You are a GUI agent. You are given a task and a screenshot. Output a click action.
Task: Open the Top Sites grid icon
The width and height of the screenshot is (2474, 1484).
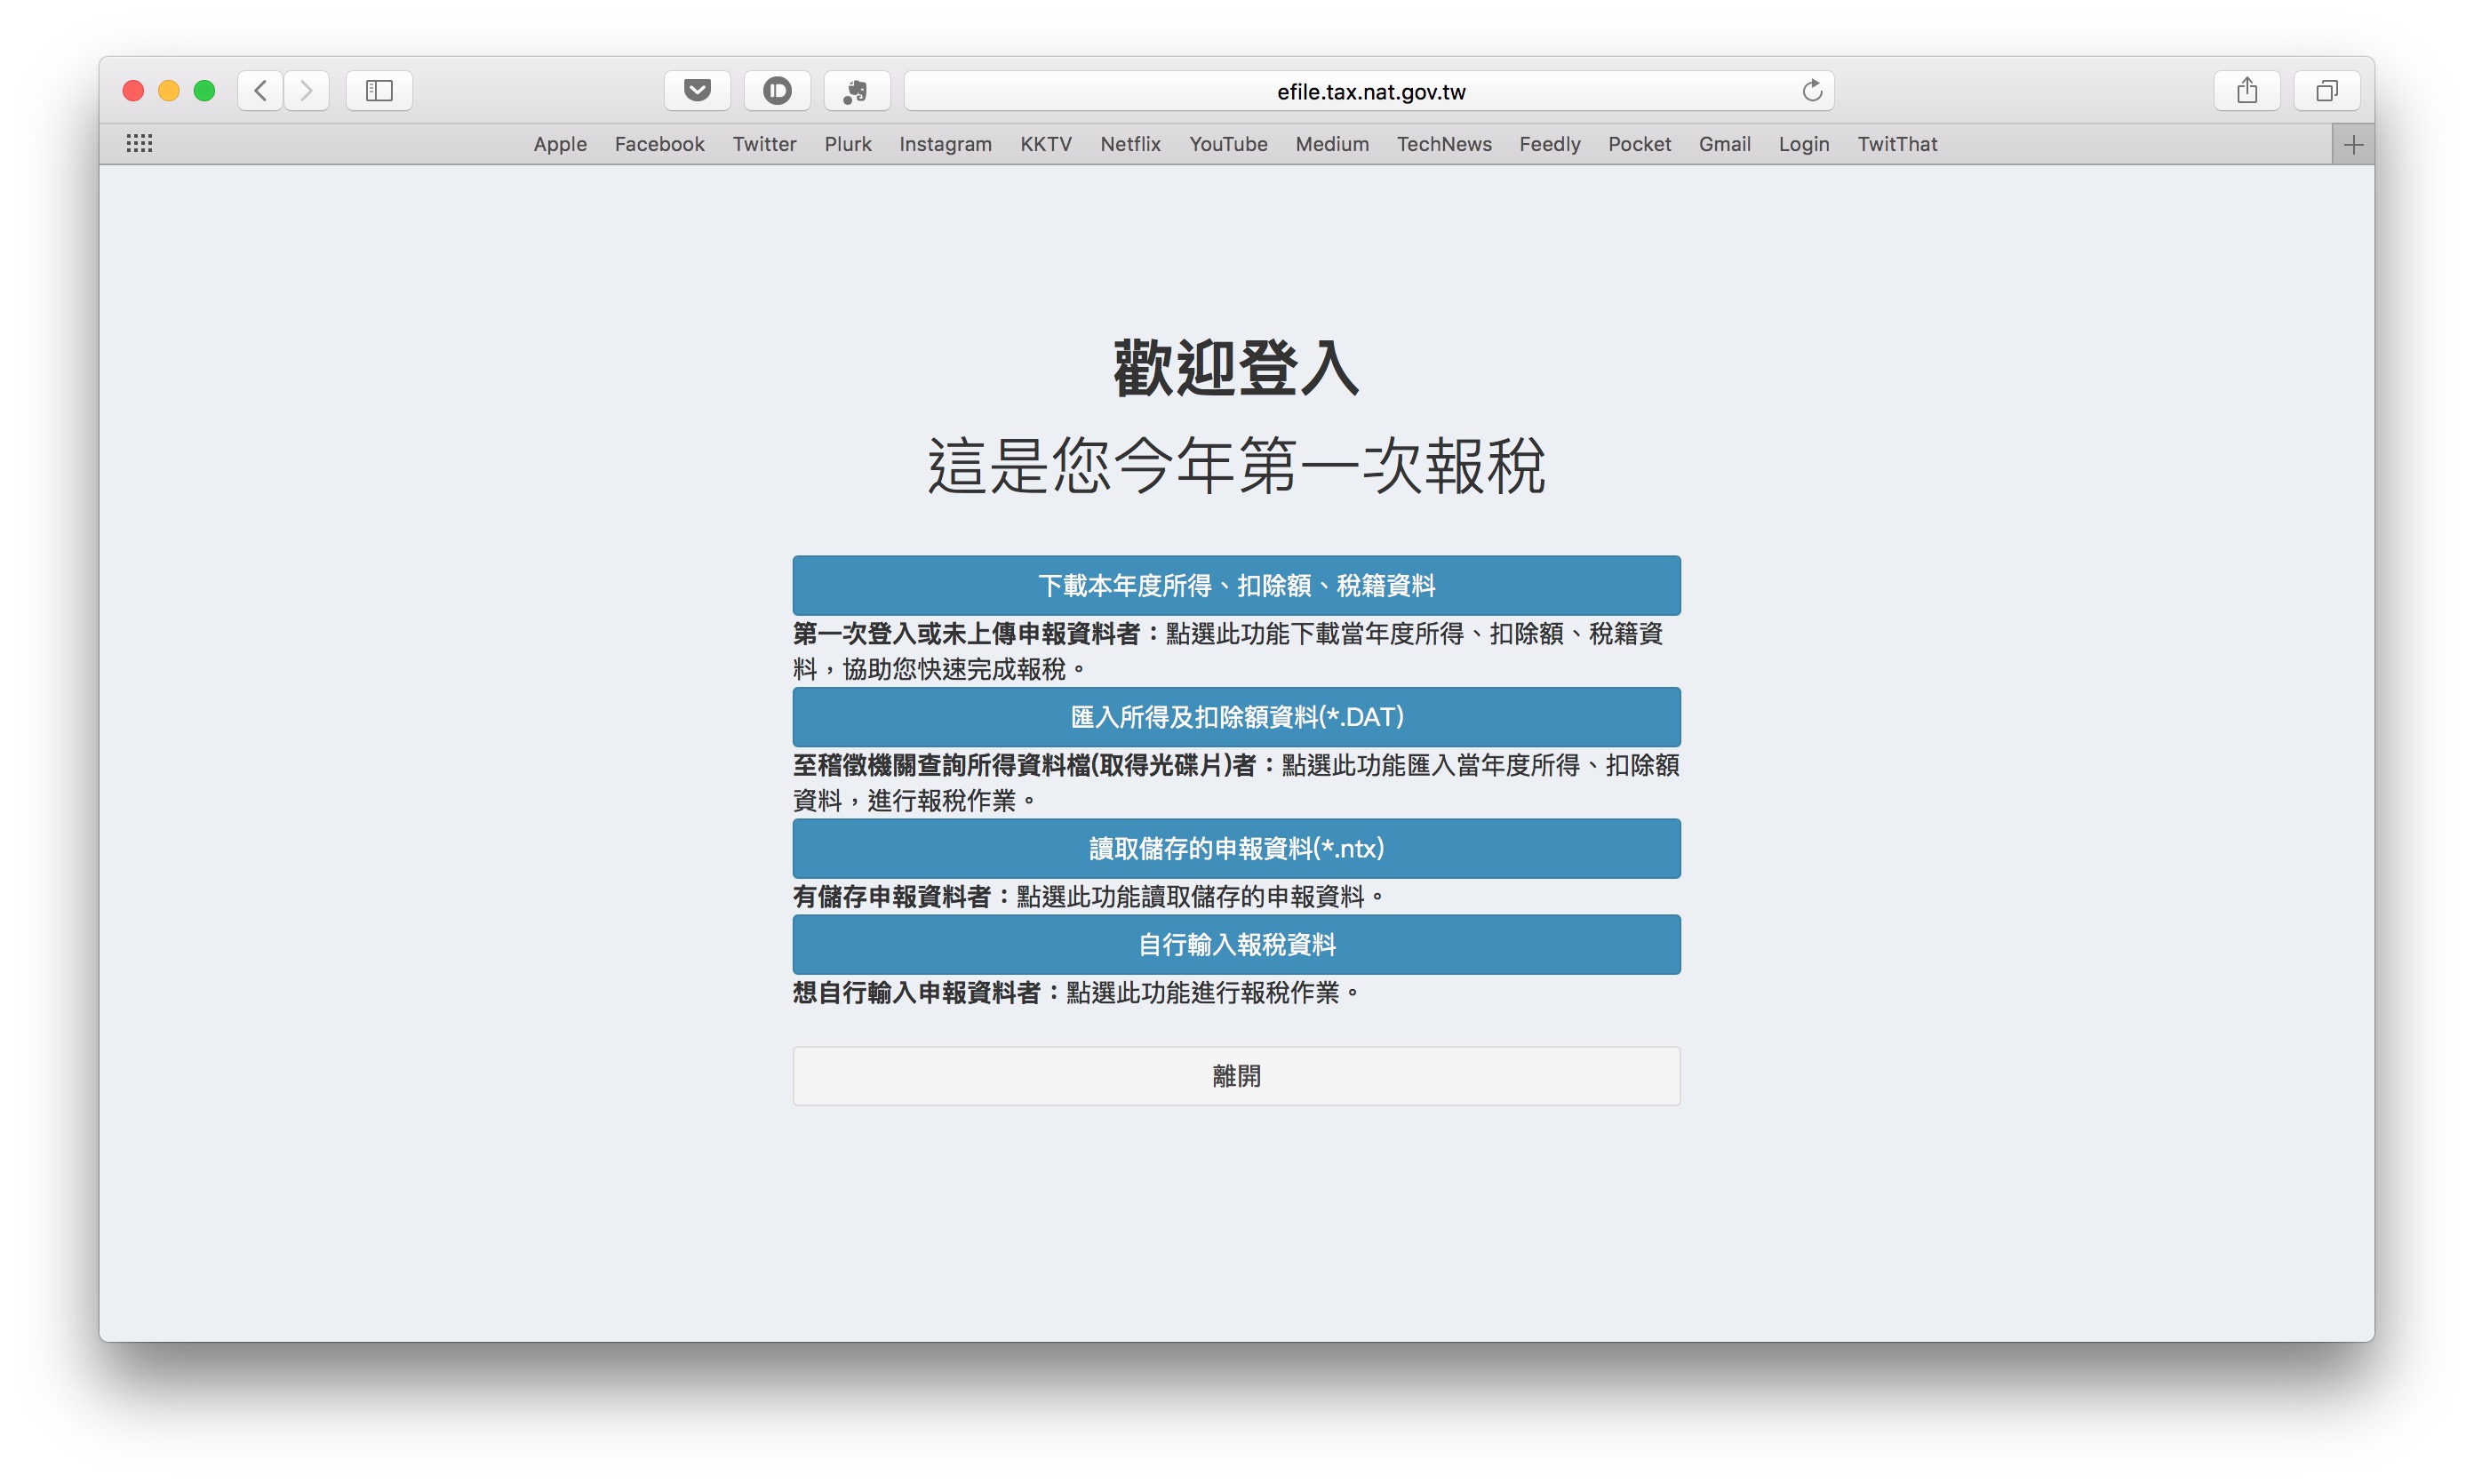click(x=139, y=144)
